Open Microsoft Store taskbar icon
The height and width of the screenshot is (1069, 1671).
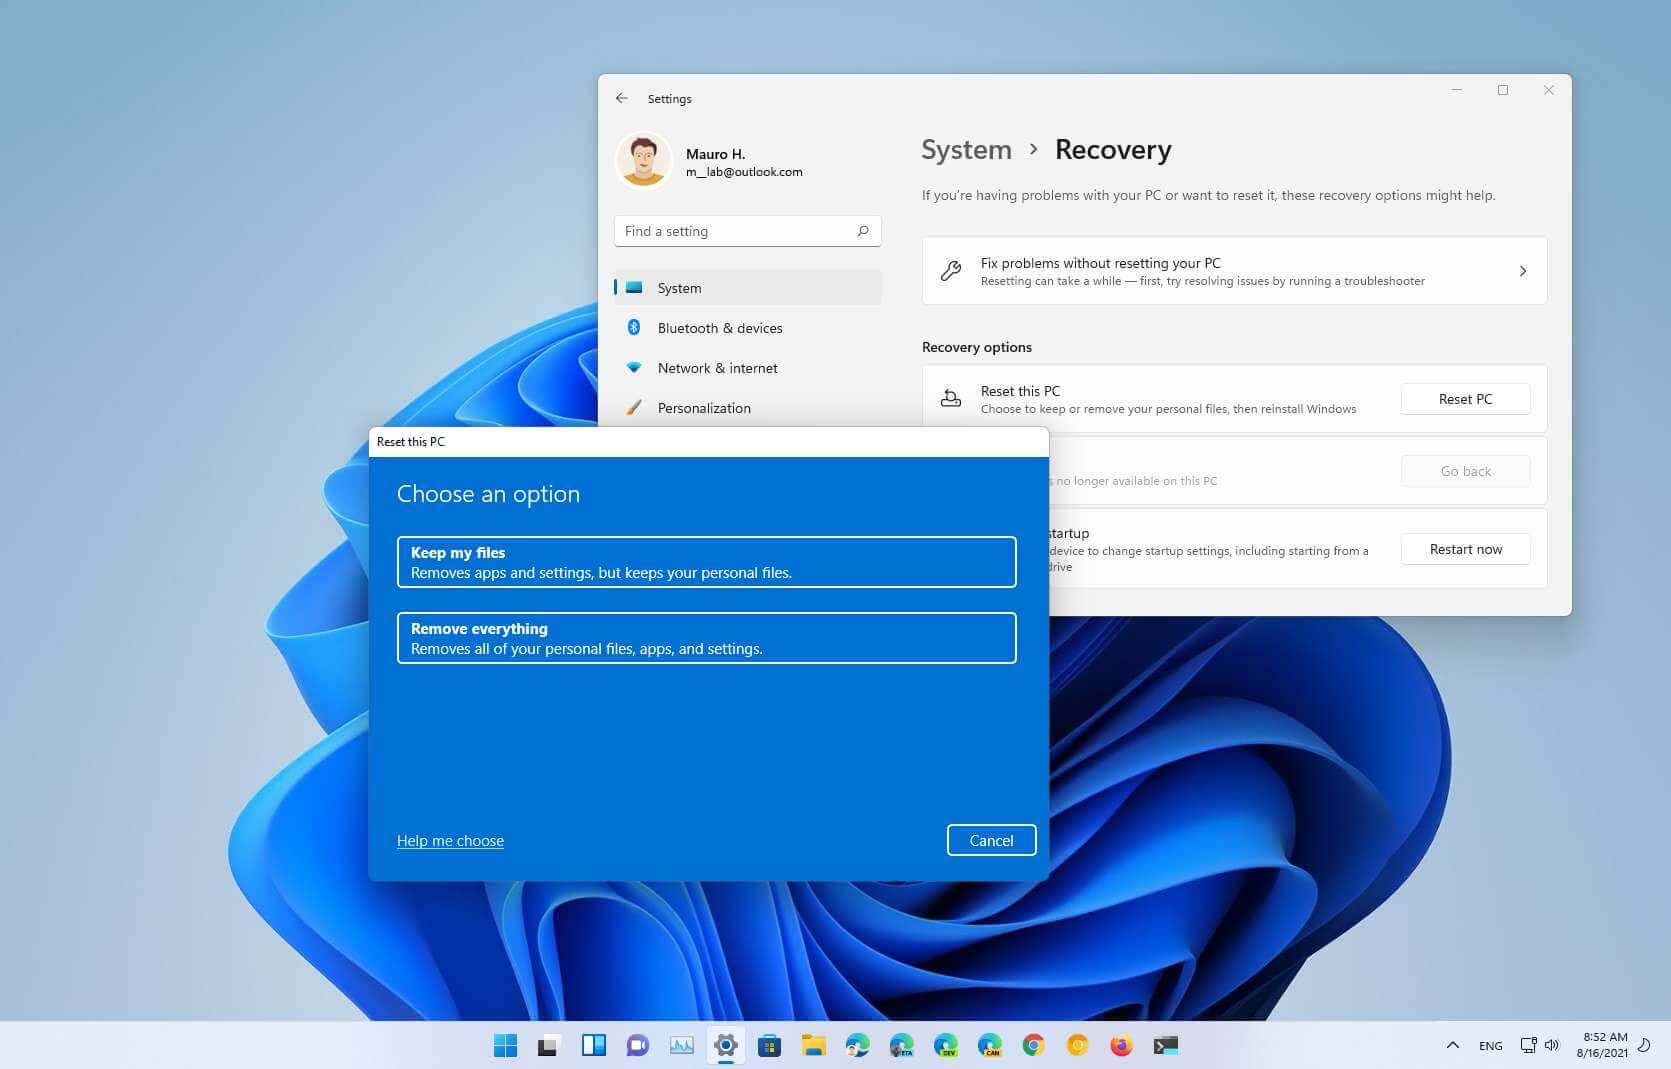pos(769,1045)
